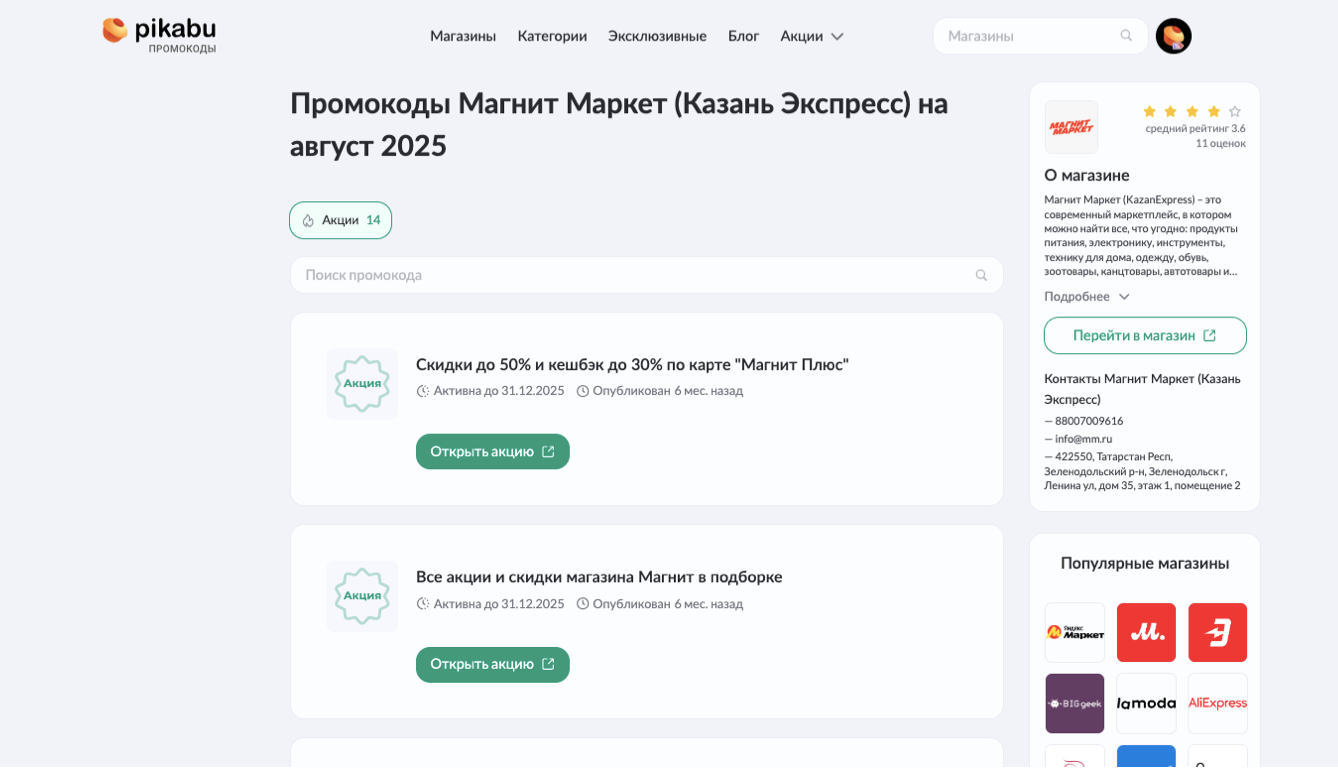Focus the Поиск промокода input field
1338x768 pixels.
(x=646, y=275)
